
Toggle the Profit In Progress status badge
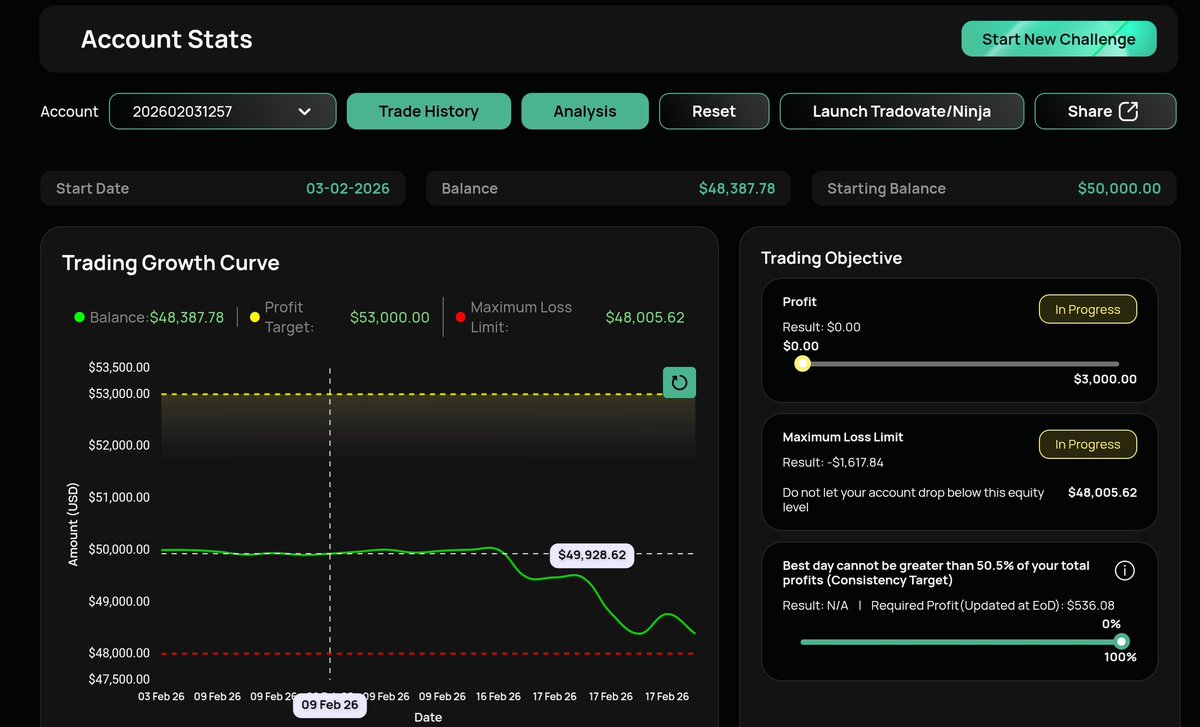[x=1087, y=309]
